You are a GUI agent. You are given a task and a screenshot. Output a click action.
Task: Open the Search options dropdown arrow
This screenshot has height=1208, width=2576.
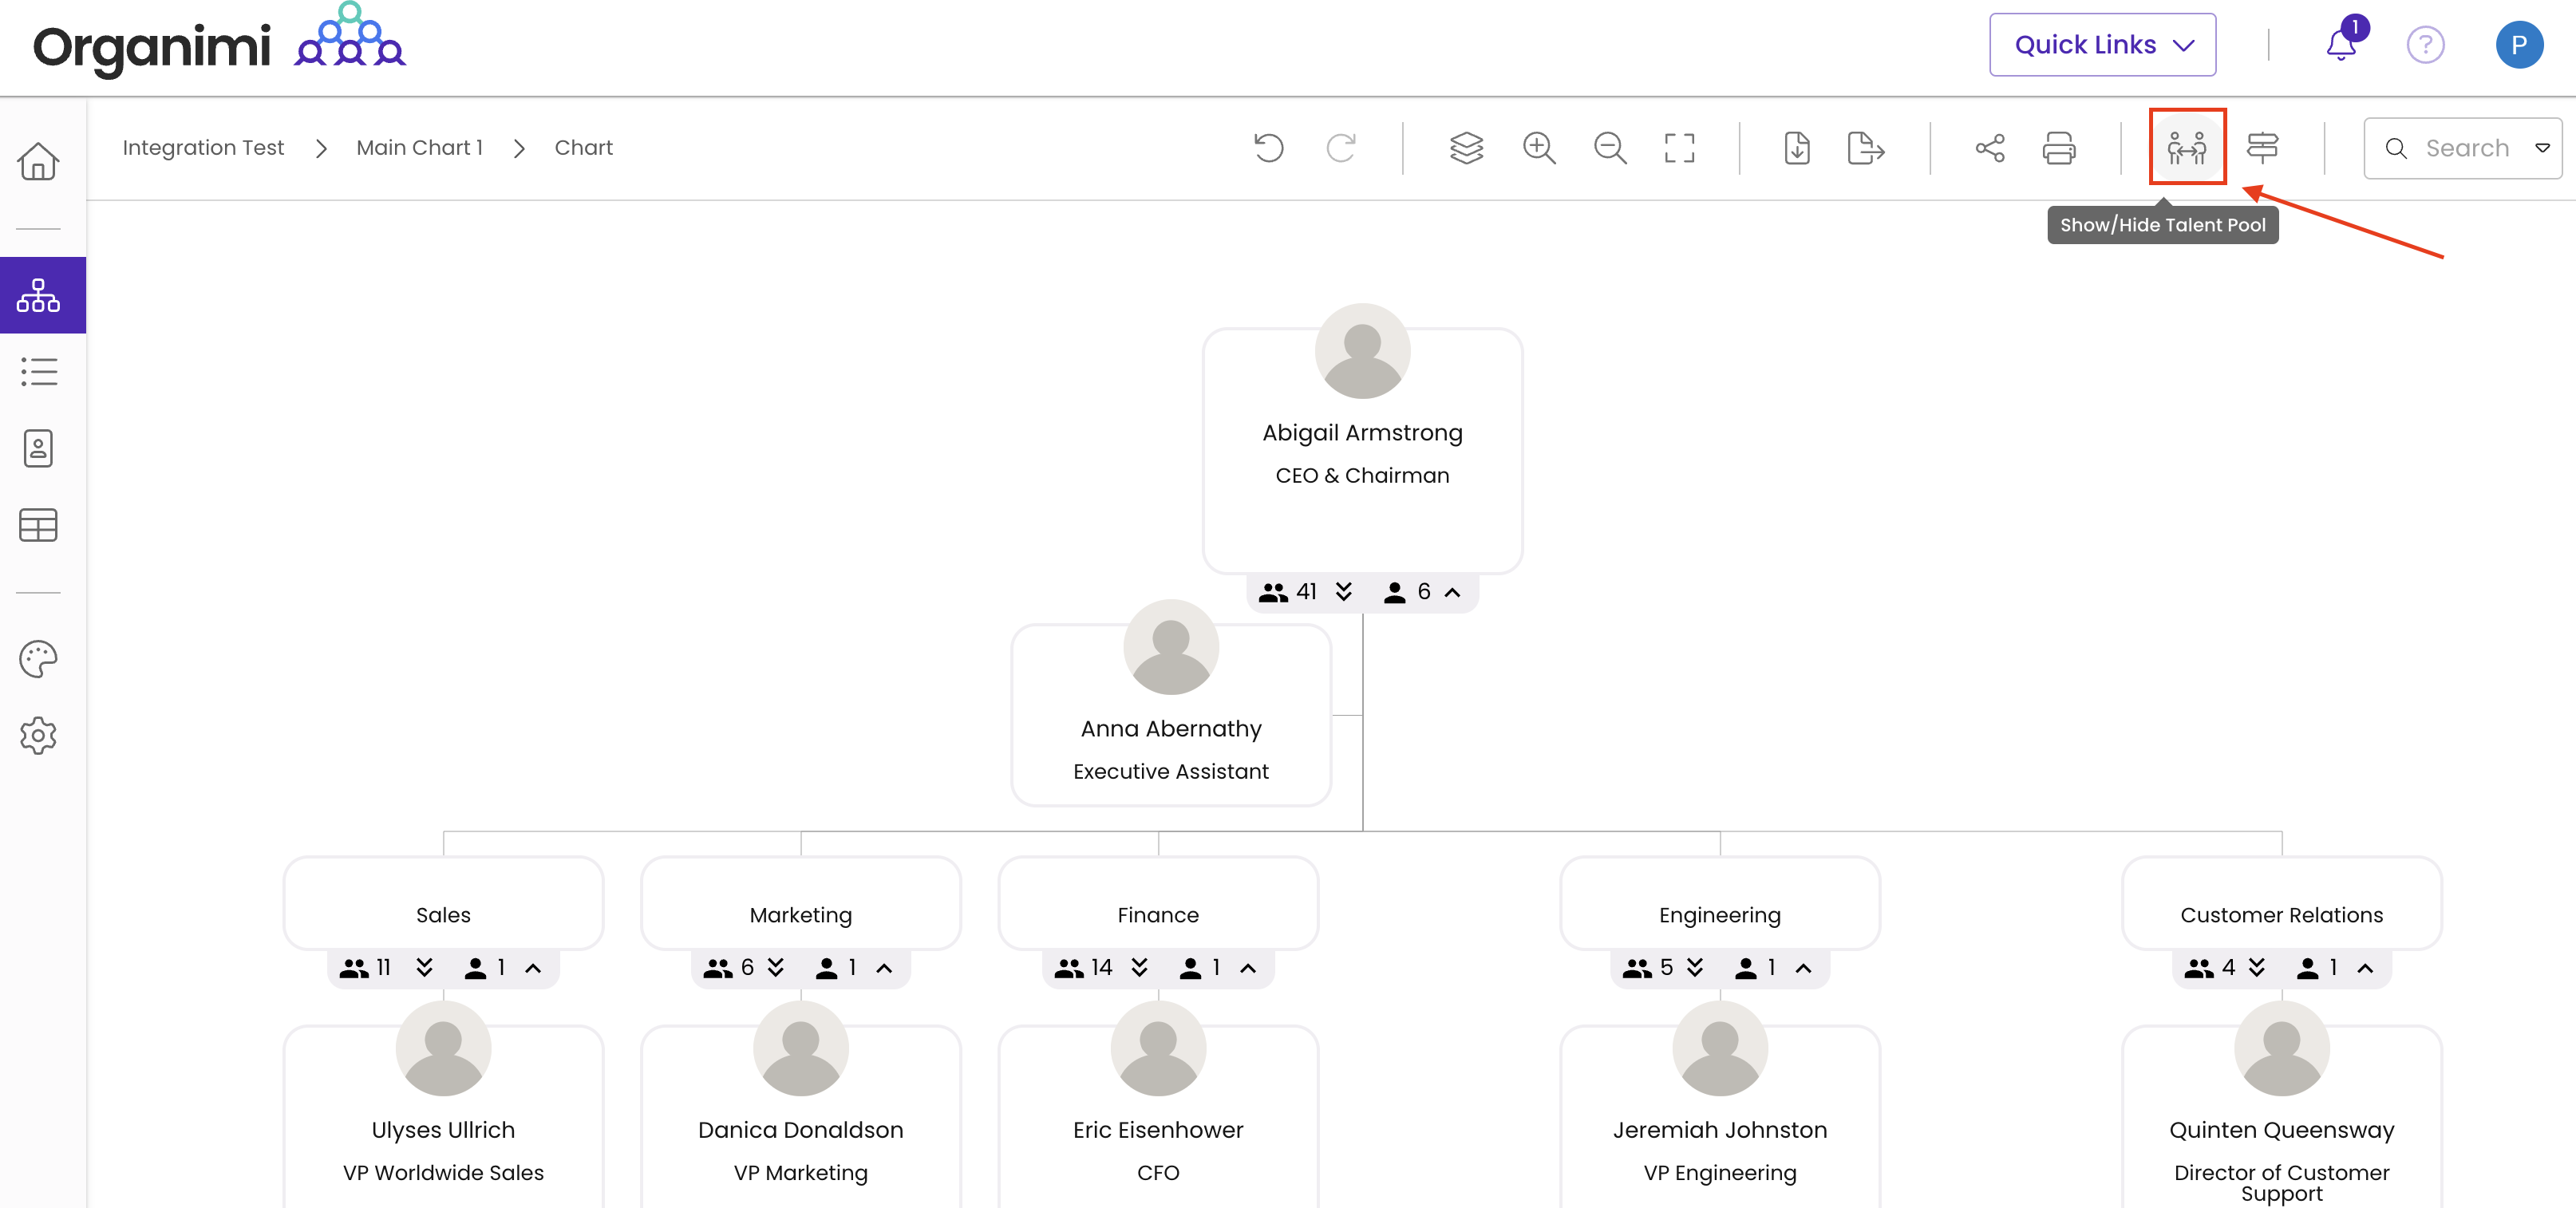coord(2541,148)
